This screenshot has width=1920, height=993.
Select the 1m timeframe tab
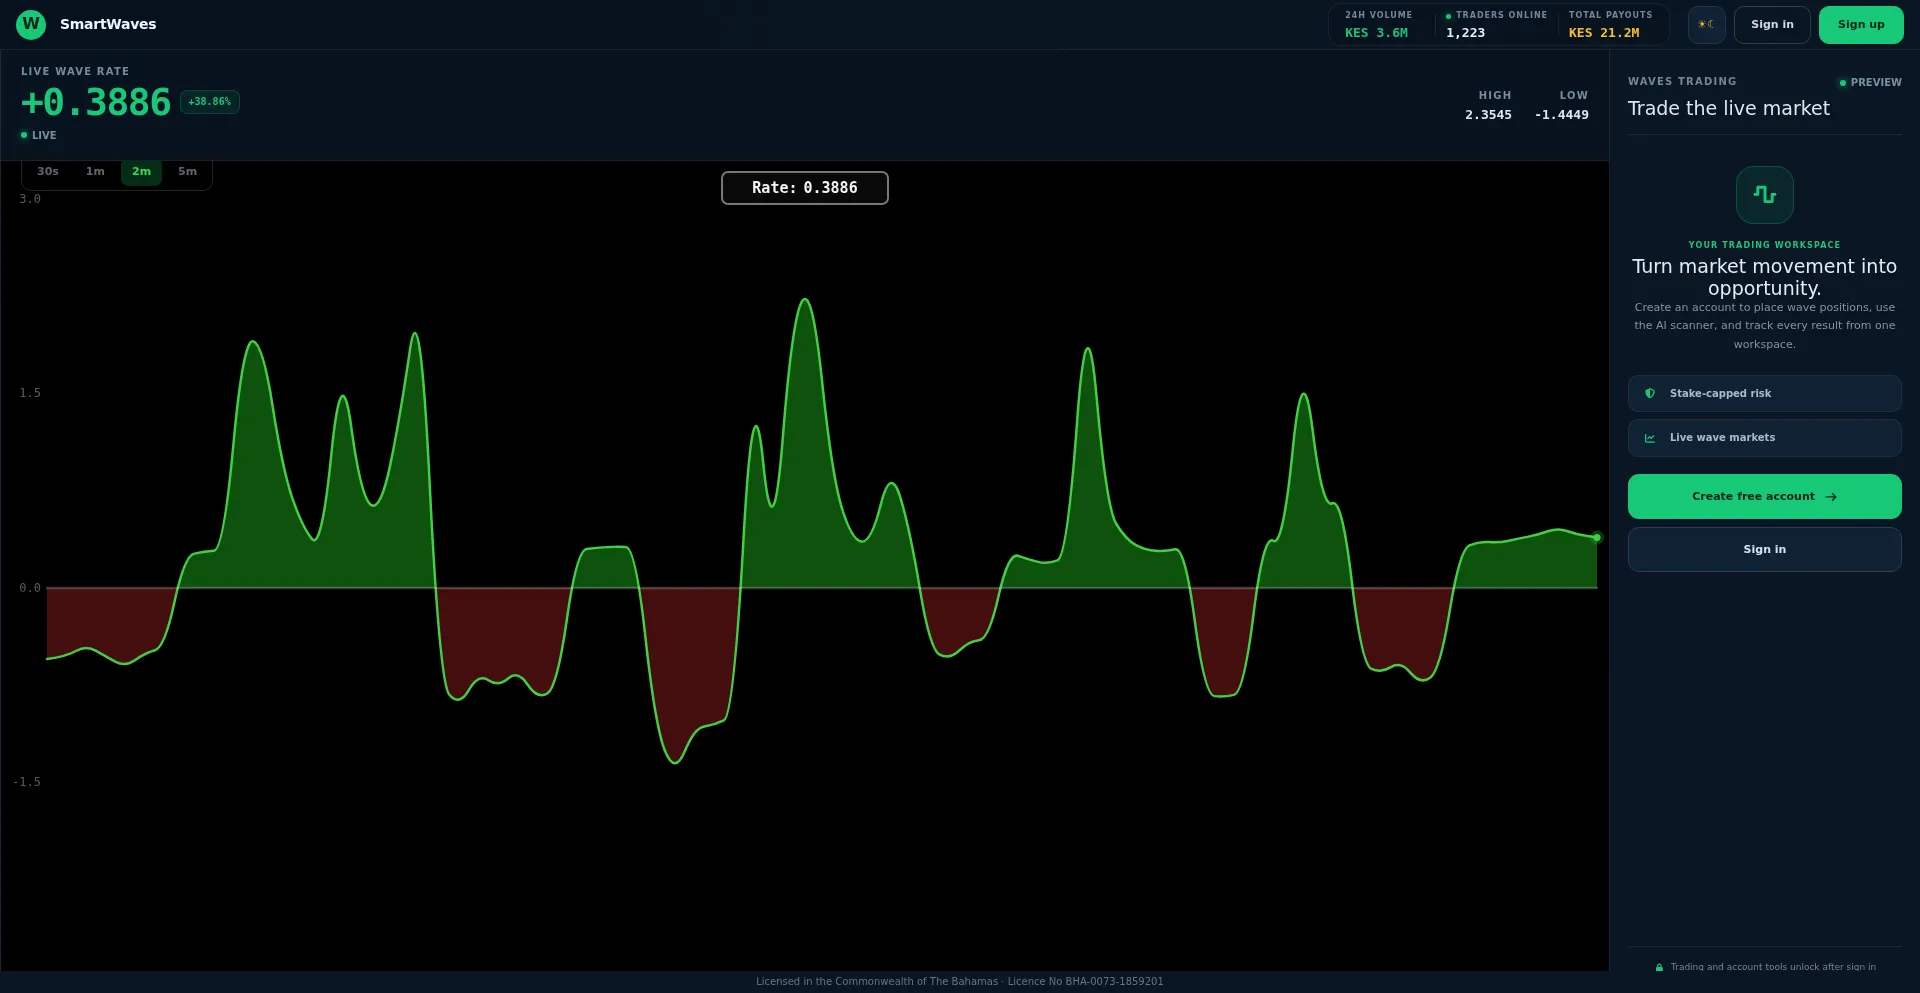click(x=95, y=172)
